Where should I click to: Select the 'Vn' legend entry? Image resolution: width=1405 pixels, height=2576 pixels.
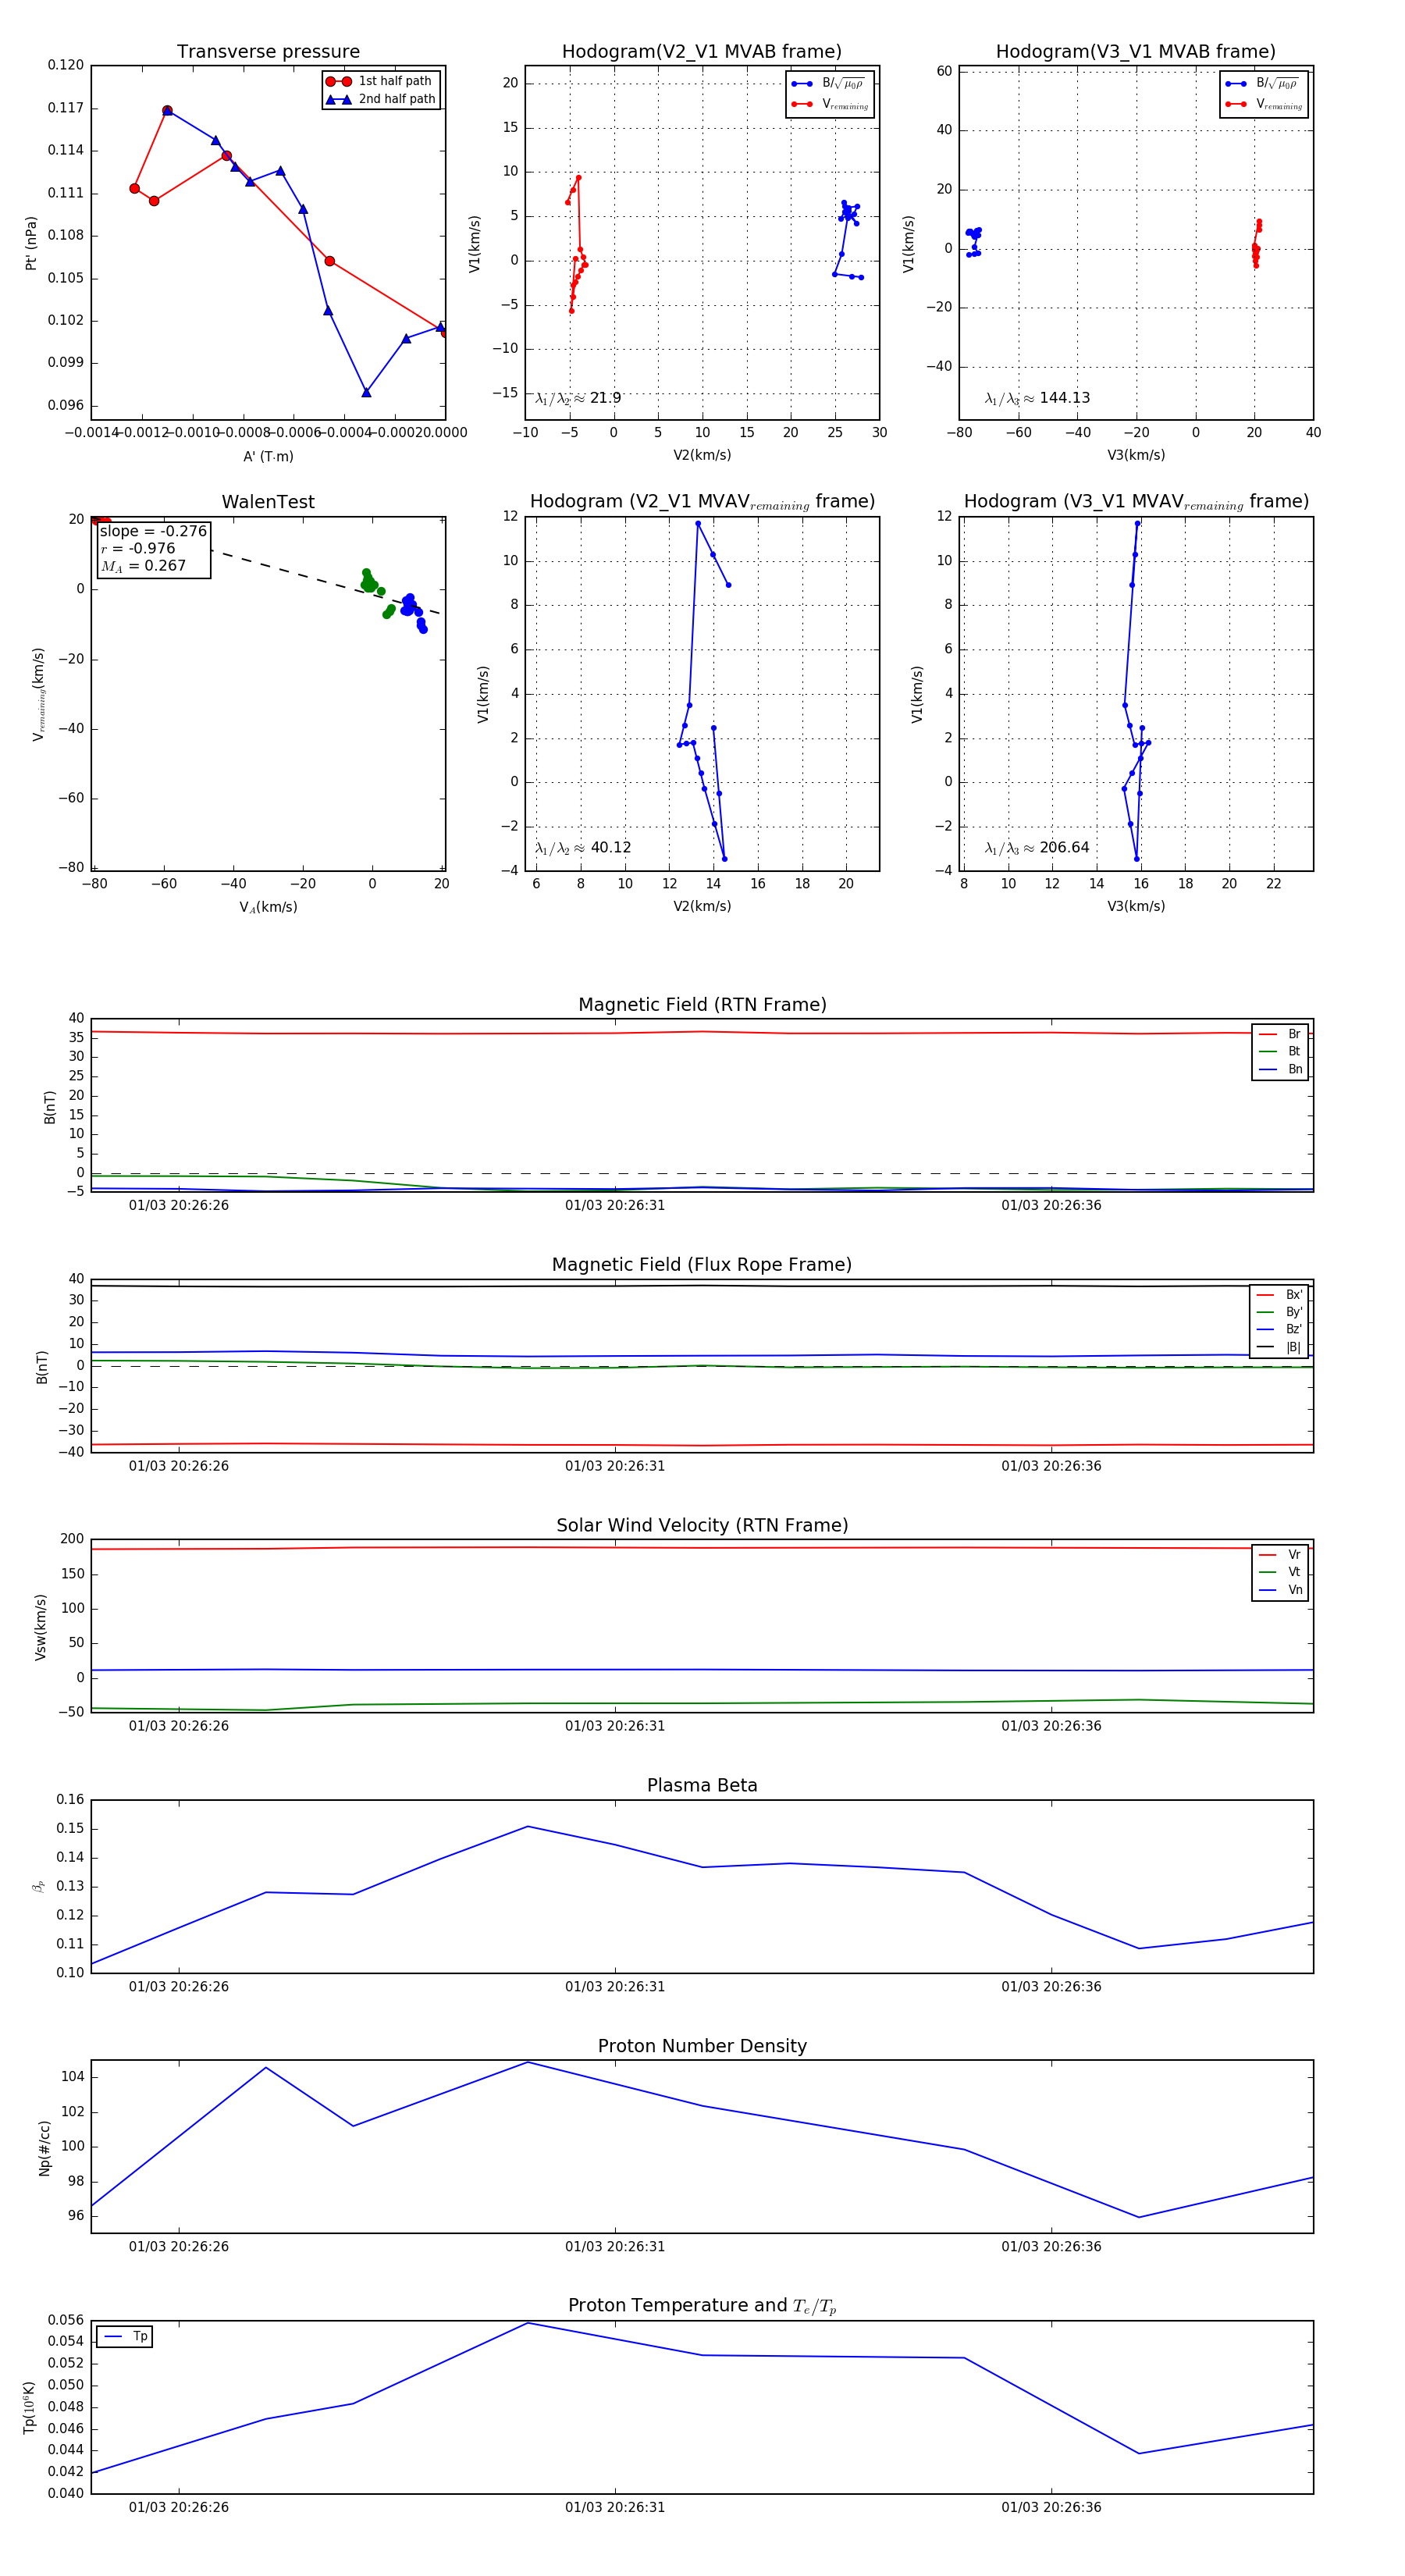click(1280, 1590)
